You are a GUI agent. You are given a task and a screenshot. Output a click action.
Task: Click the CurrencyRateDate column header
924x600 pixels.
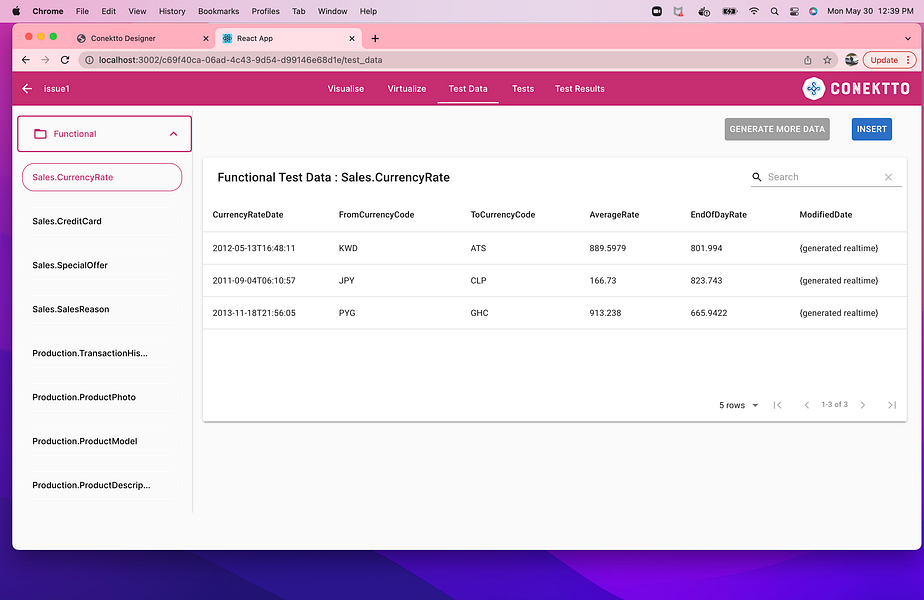[x=248, y=215]
